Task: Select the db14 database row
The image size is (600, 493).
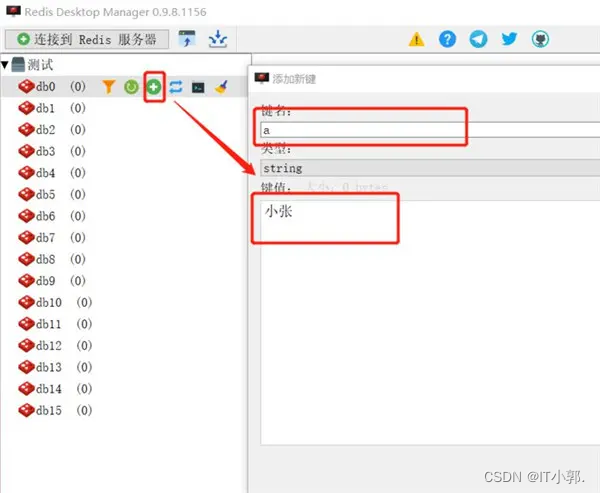Action: click(124, 389)
